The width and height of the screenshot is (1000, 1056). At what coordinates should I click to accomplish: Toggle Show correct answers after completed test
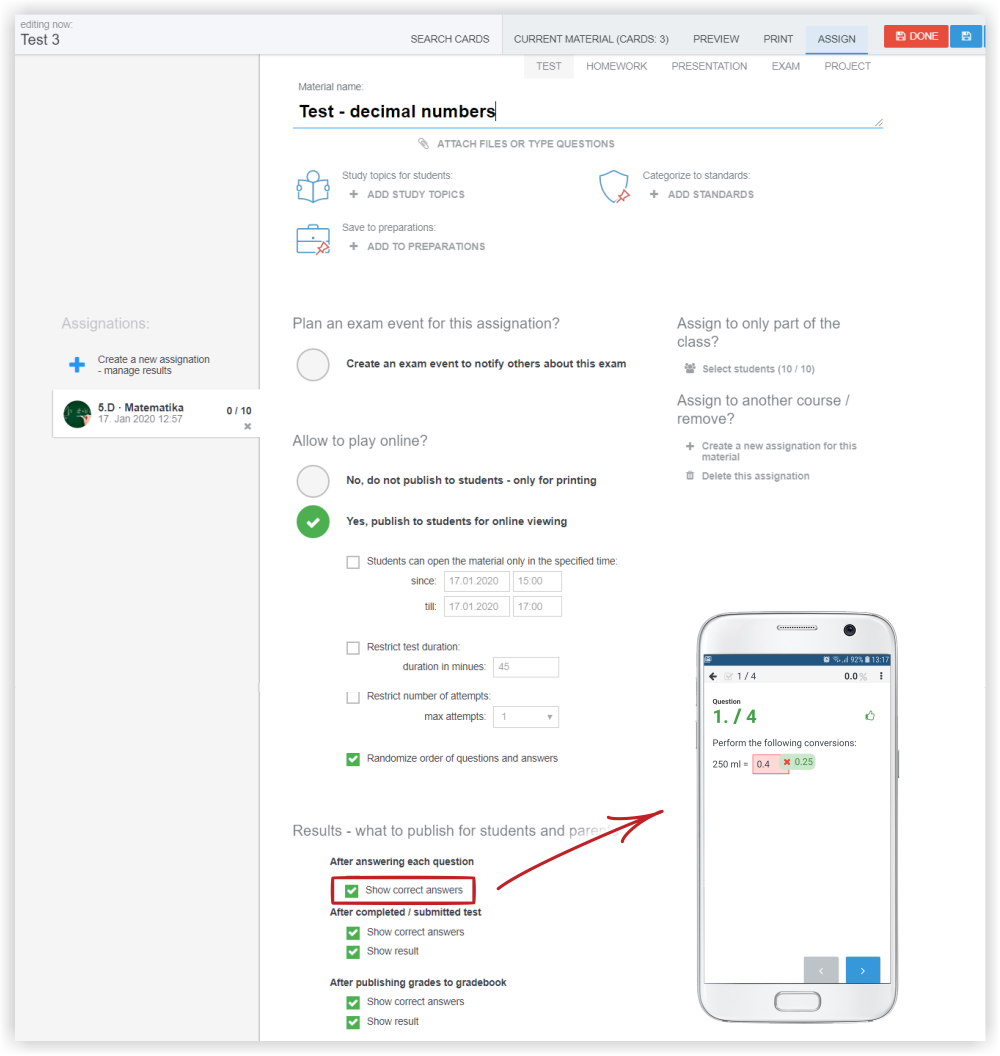[353, 933]
